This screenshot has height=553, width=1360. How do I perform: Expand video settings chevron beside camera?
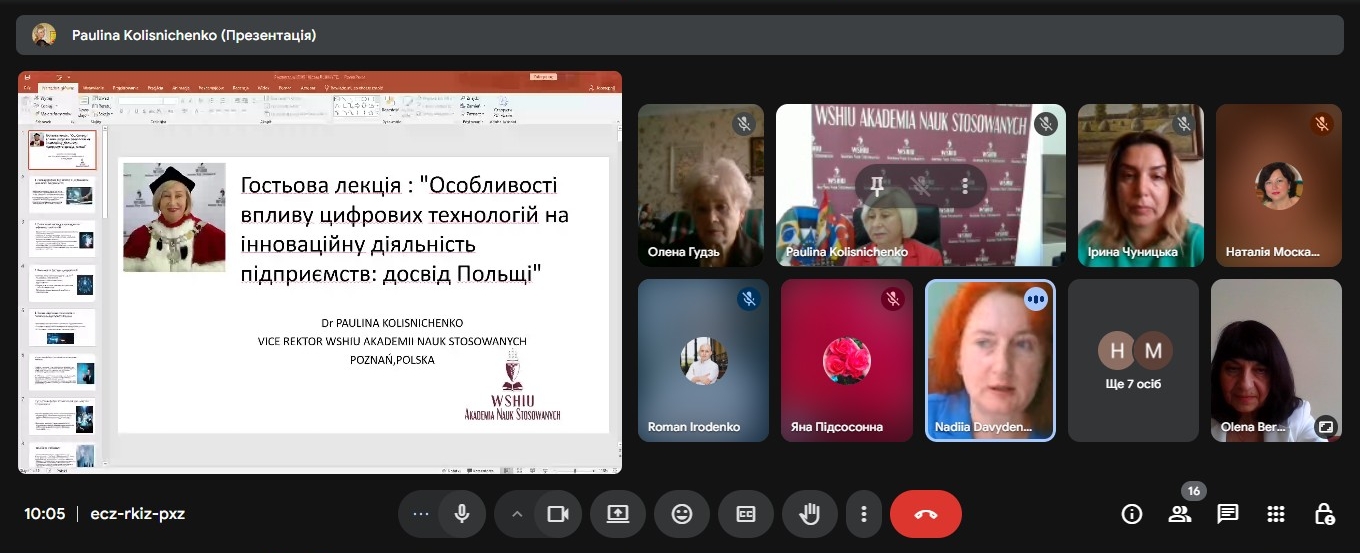(517, 514)
